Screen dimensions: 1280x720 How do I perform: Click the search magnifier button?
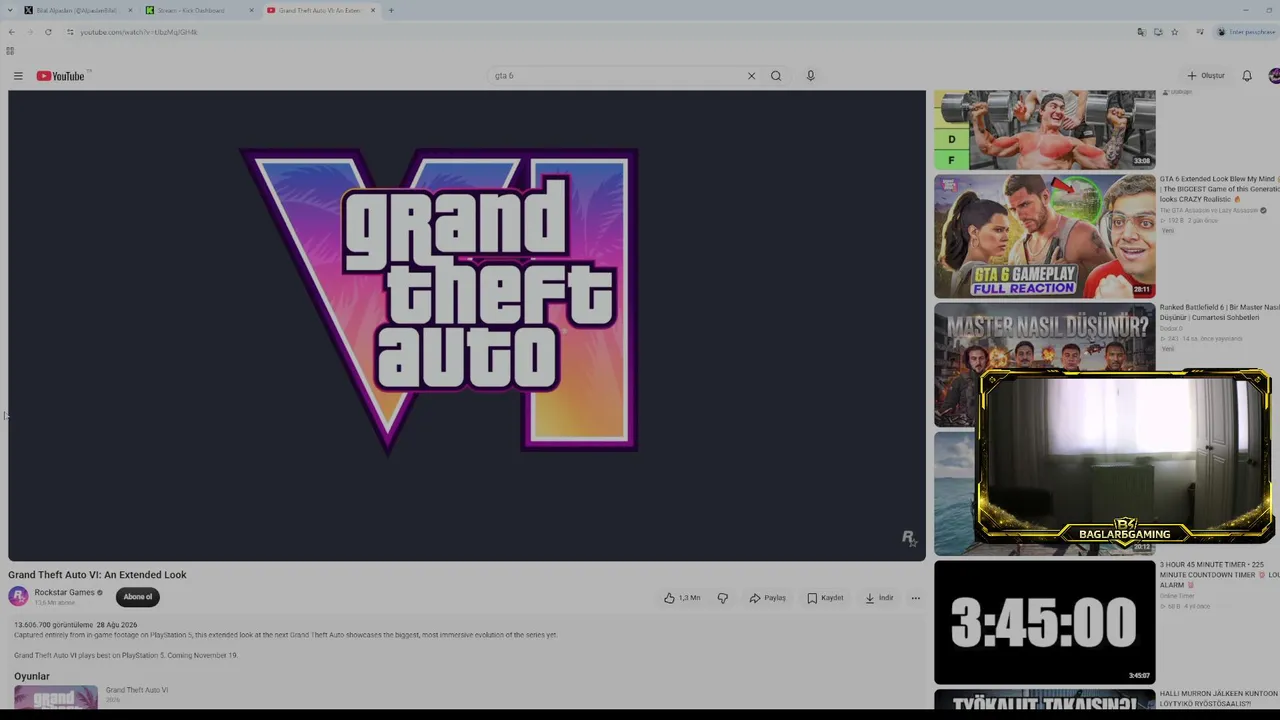[776, 76]
